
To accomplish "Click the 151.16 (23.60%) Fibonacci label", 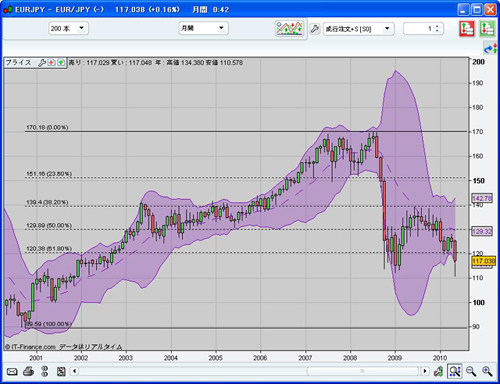I will click(49, 174).
